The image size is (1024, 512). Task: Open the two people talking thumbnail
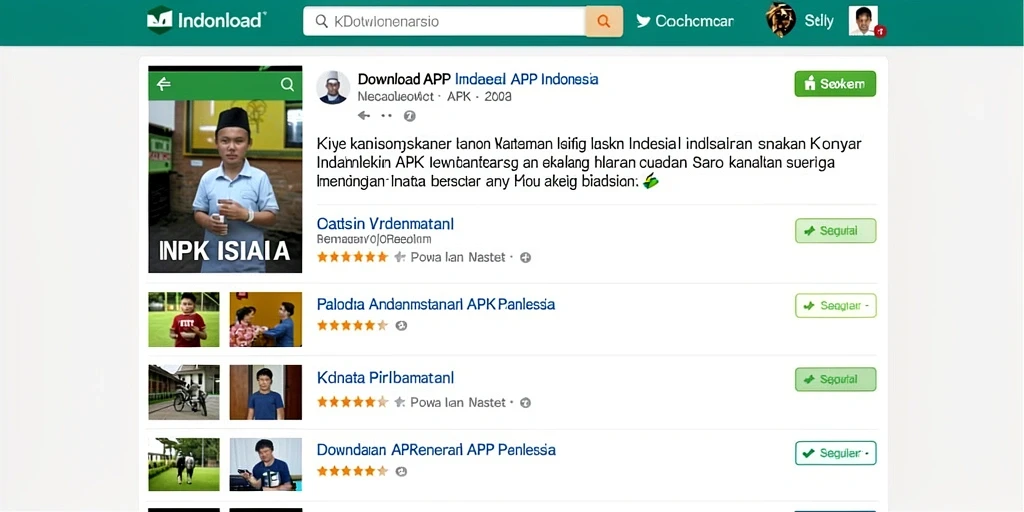[266, 319]
